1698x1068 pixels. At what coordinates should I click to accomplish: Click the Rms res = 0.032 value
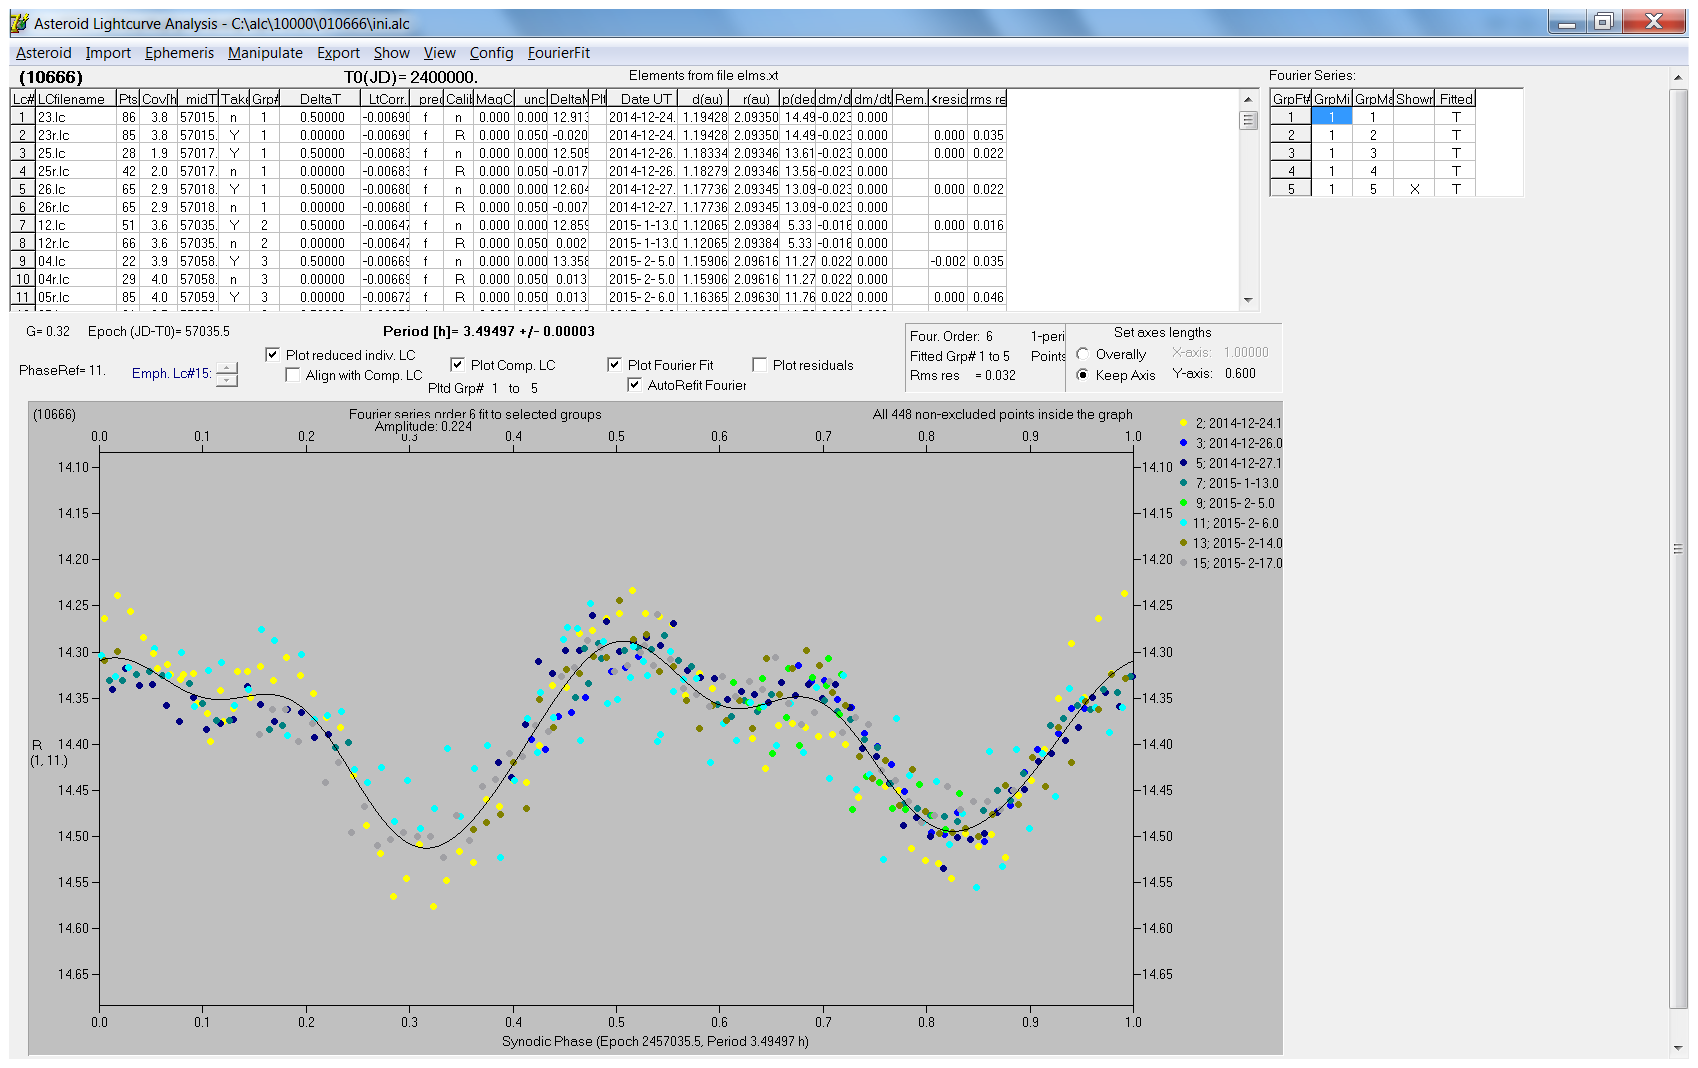click(x=963, y=375)
